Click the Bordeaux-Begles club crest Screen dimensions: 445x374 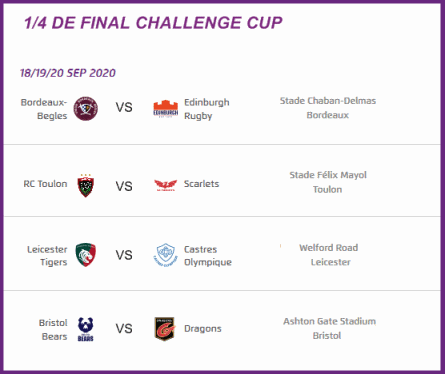pos(86,109)
